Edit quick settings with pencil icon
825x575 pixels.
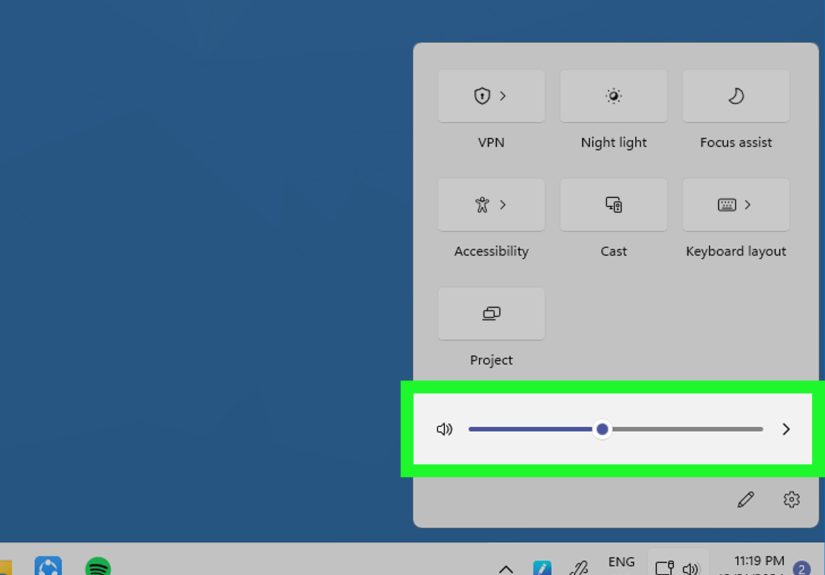746,499
